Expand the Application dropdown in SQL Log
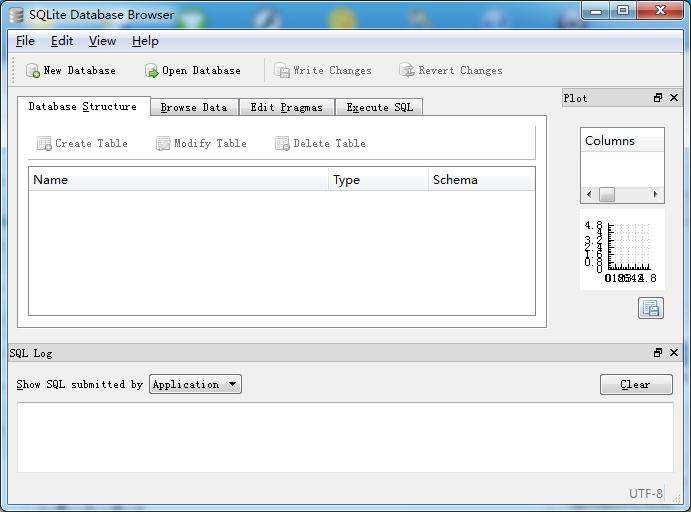Image resolution: width=691 pixels, height=512 pixels. pyautogui.click(x=195, y=384)
